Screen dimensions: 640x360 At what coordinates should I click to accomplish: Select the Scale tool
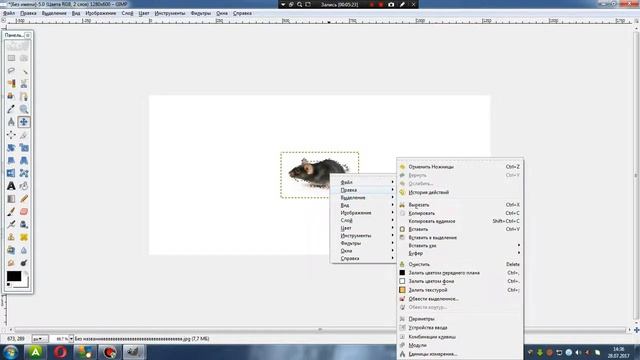24,147
